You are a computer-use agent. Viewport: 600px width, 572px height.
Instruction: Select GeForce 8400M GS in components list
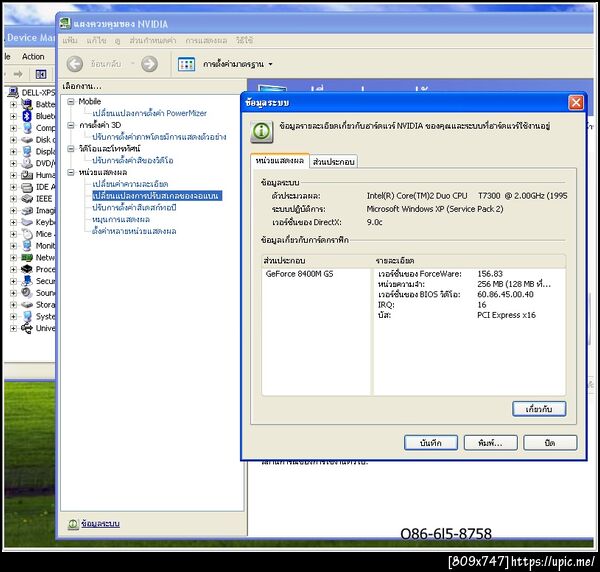tap(299, 274)
